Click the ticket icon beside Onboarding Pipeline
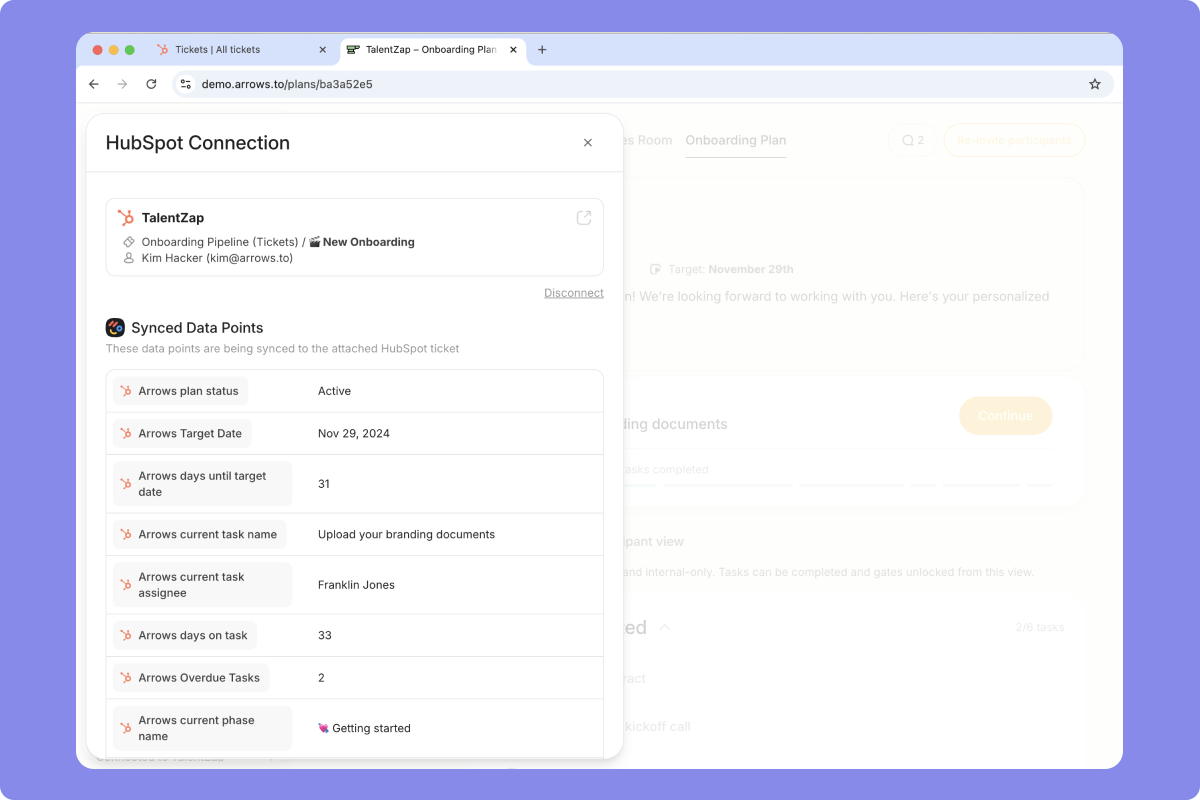This screenshot has width=1200, height=800. [x=129, y=242]
